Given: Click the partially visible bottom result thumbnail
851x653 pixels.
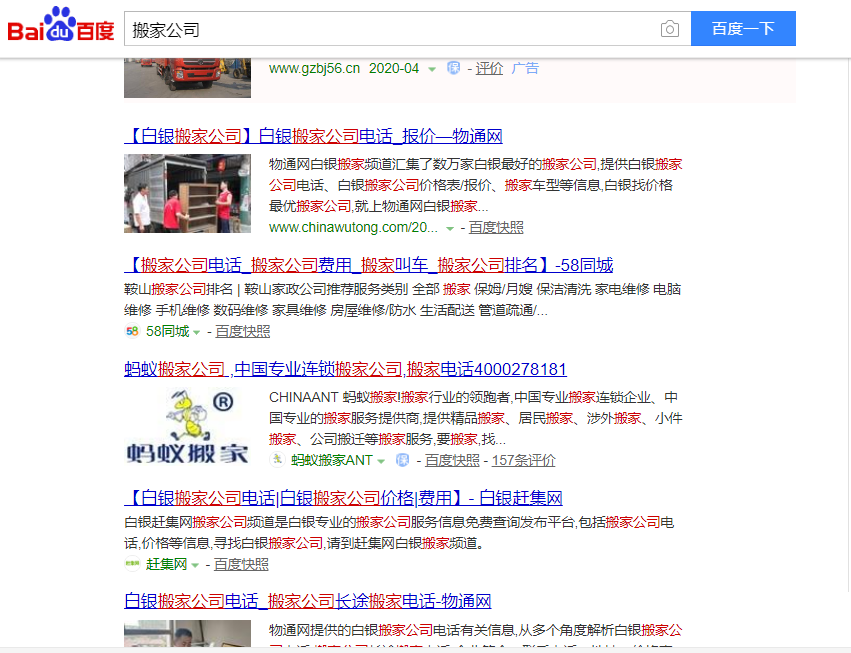Looking at the screenshot, I should pyautogui.click(x=187, y=633).
